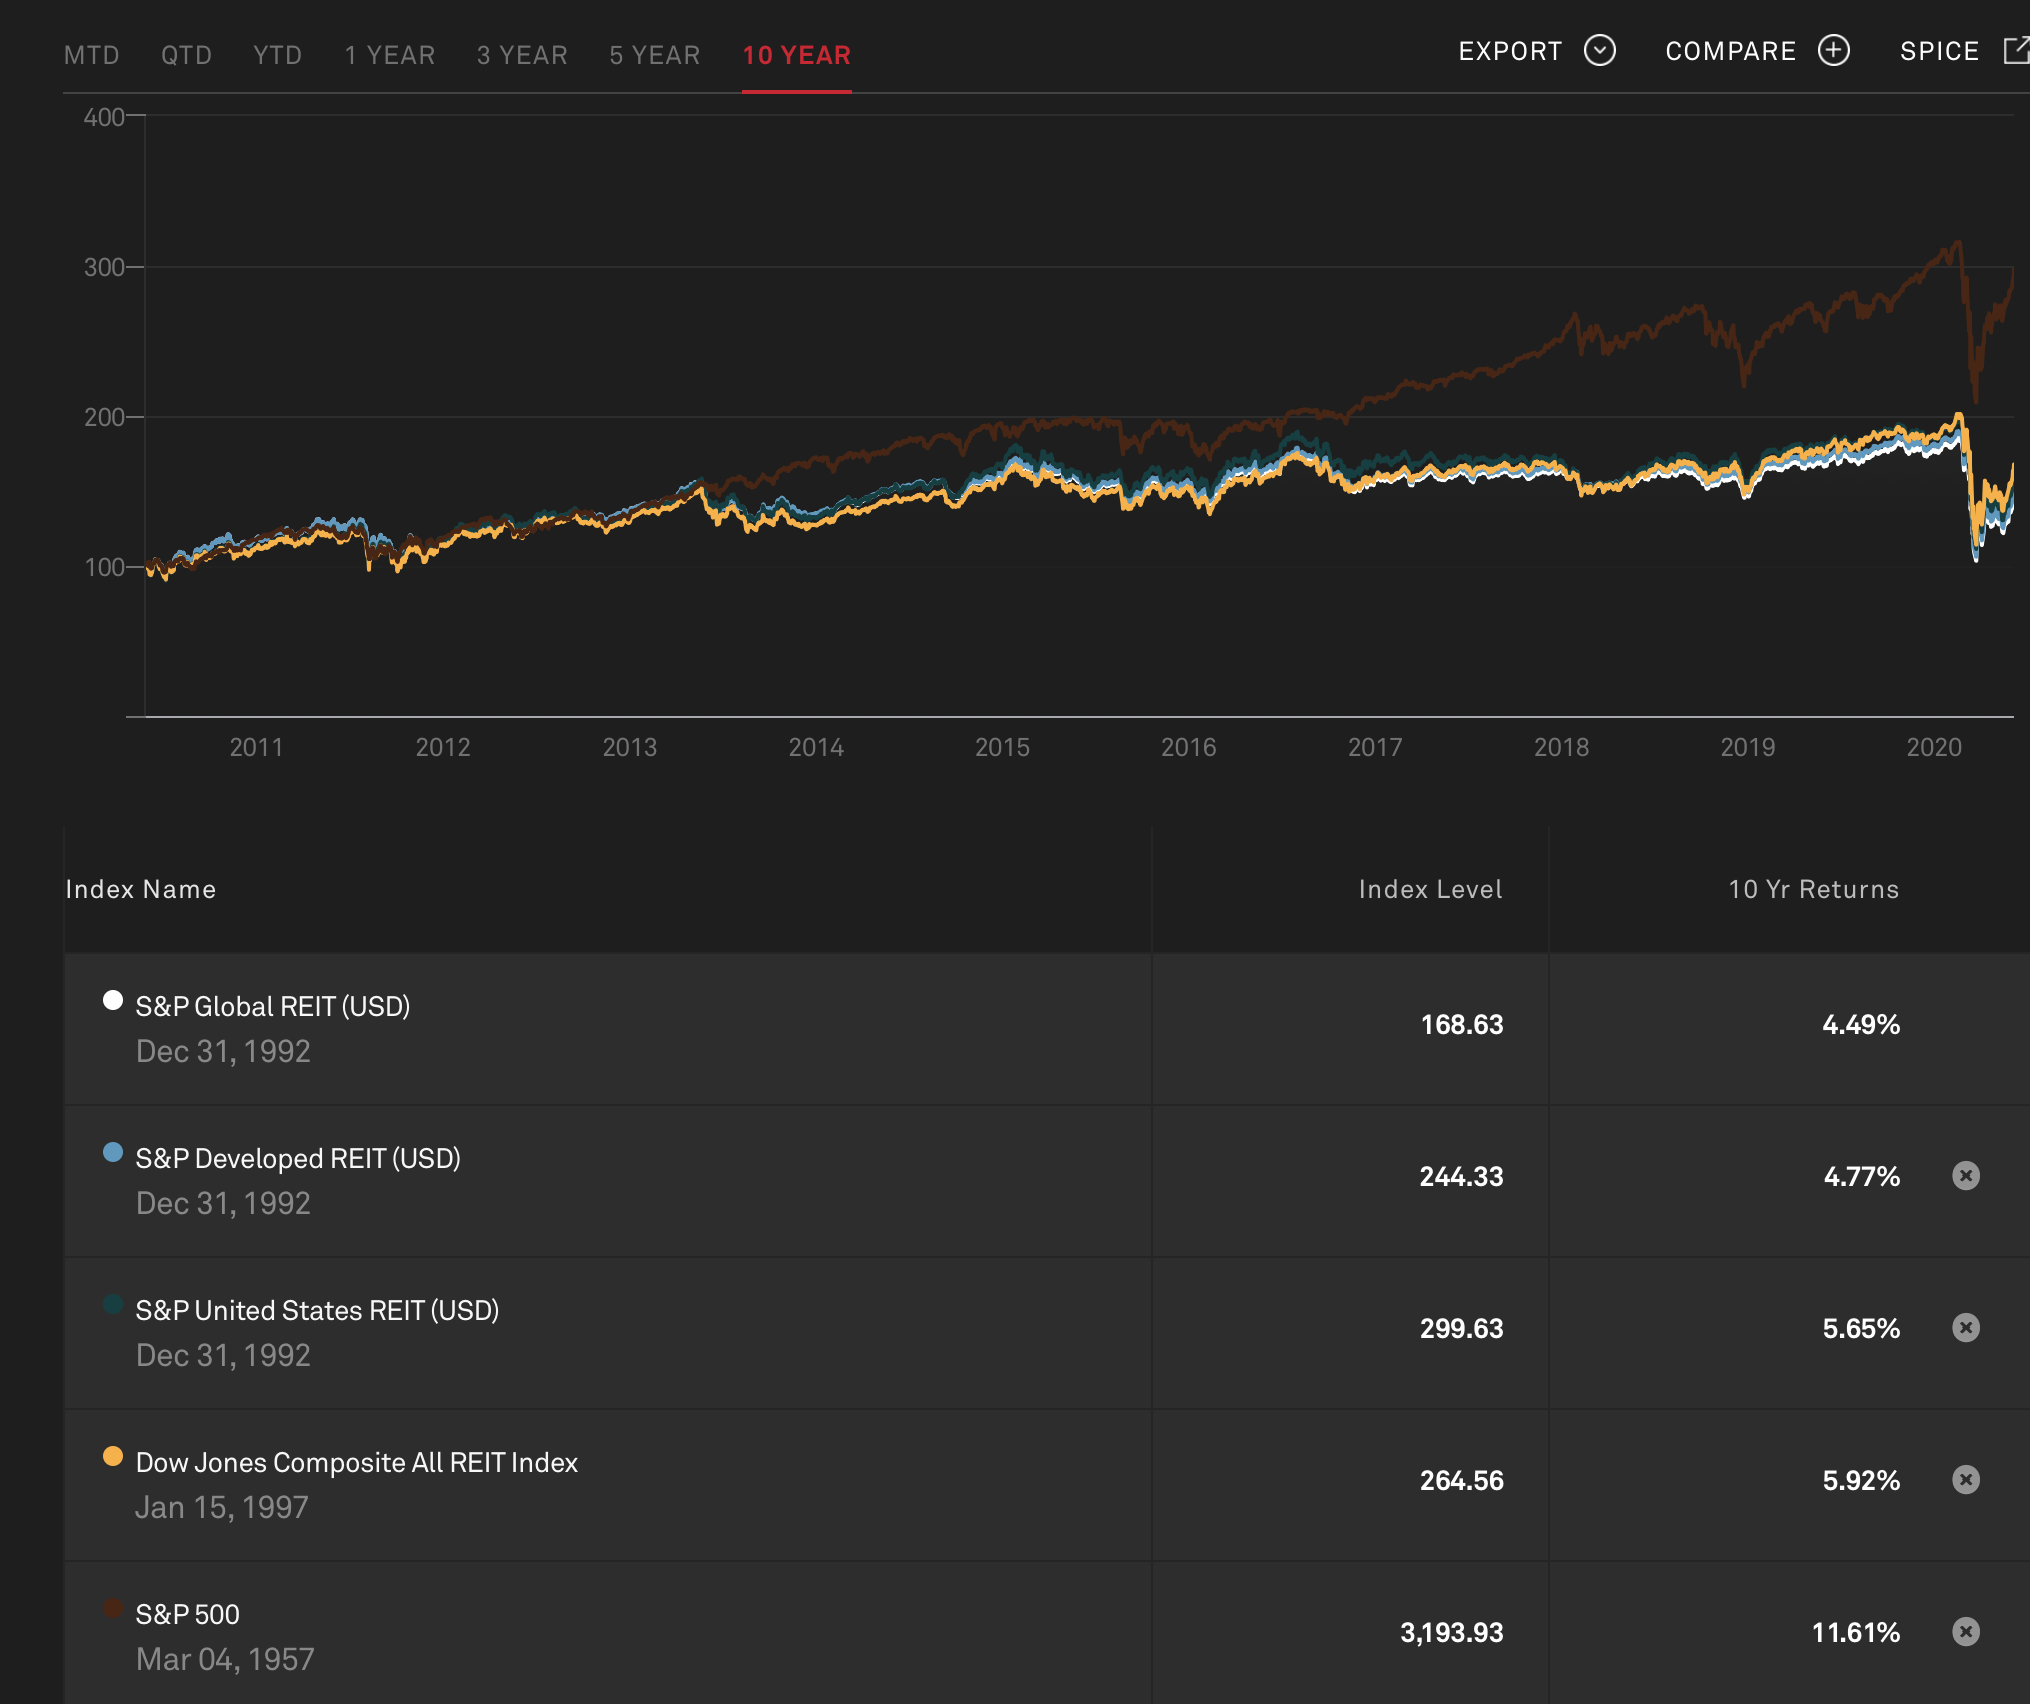Image resolution: width=2030 pixels, height=1704 pixels.
Task: Remove S&P 500 from comparison
Action: pyautogui.click(x=1966, y=1631)
